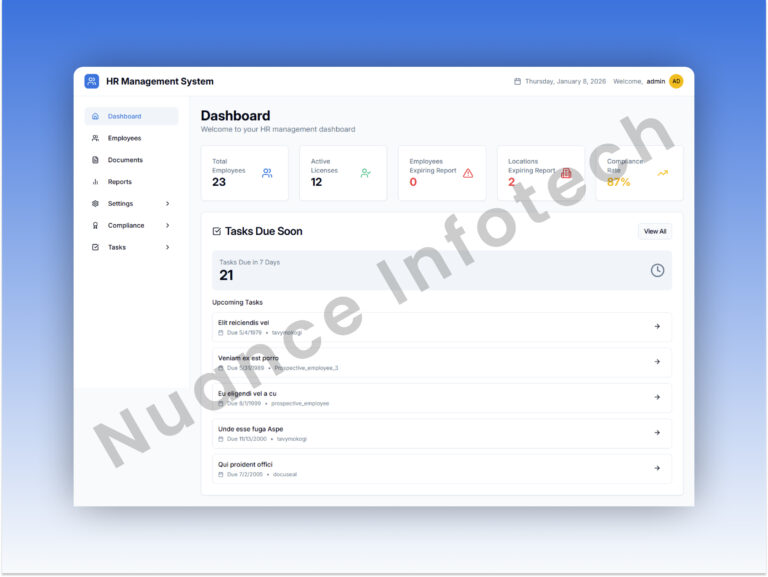Open Reports from the sidebar
768x577 pixels.
tap(119, 182)
